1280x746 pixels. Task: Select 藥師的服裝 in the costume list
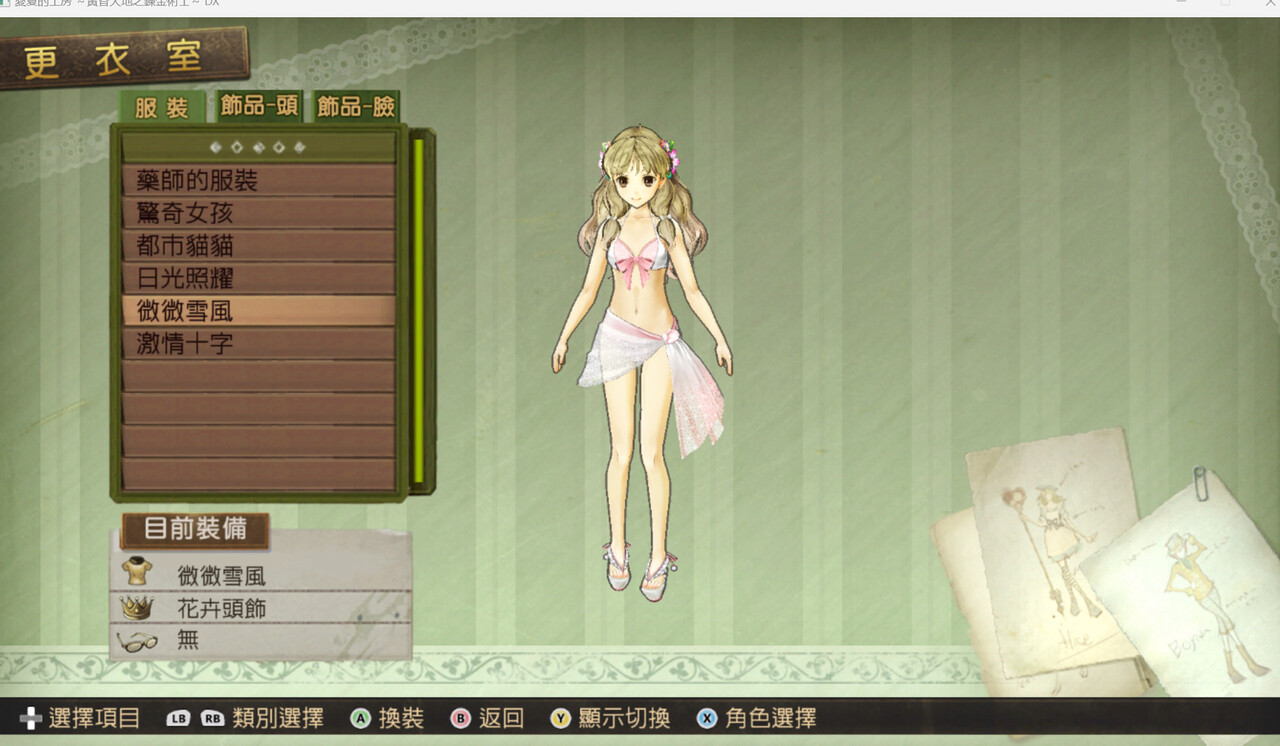click(259, 180)
